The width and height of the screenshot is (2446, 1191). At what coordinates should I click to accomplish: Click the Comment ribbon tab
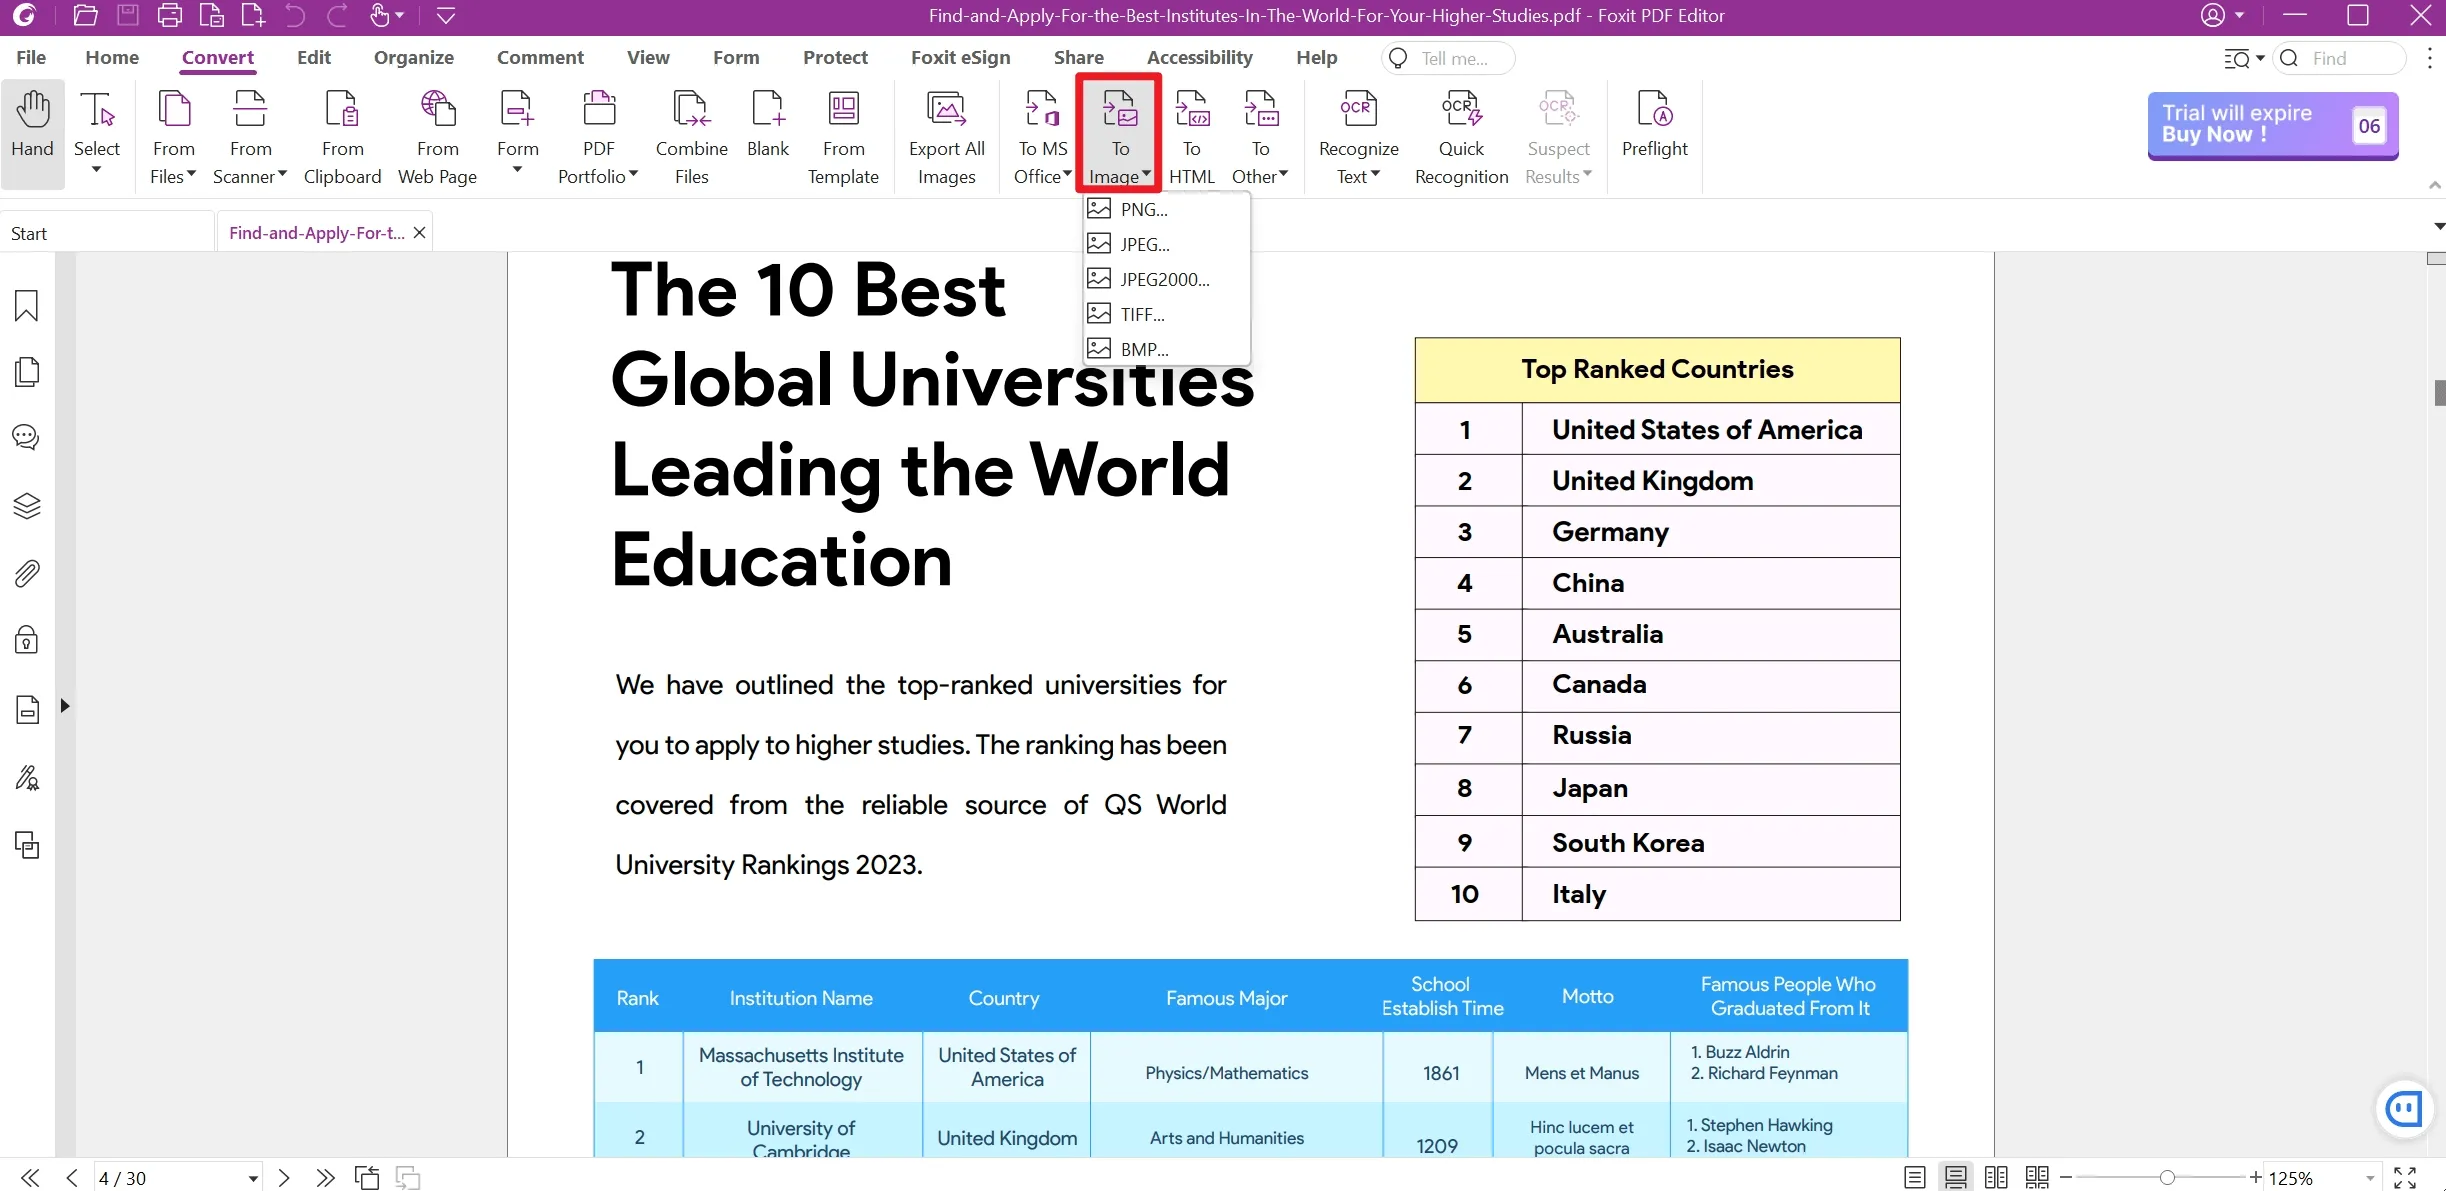tap(540, 58)
